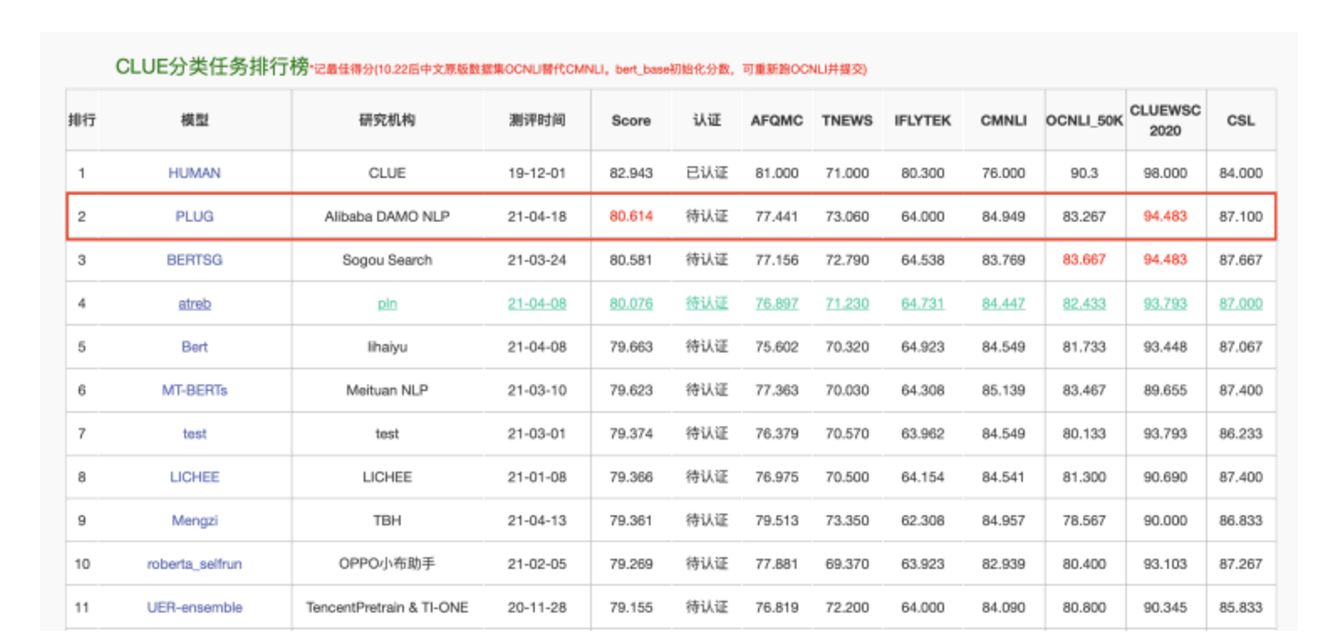This screenshot has height=644, width=1319.
Task: Open the Bert model link
Action: 194,347
